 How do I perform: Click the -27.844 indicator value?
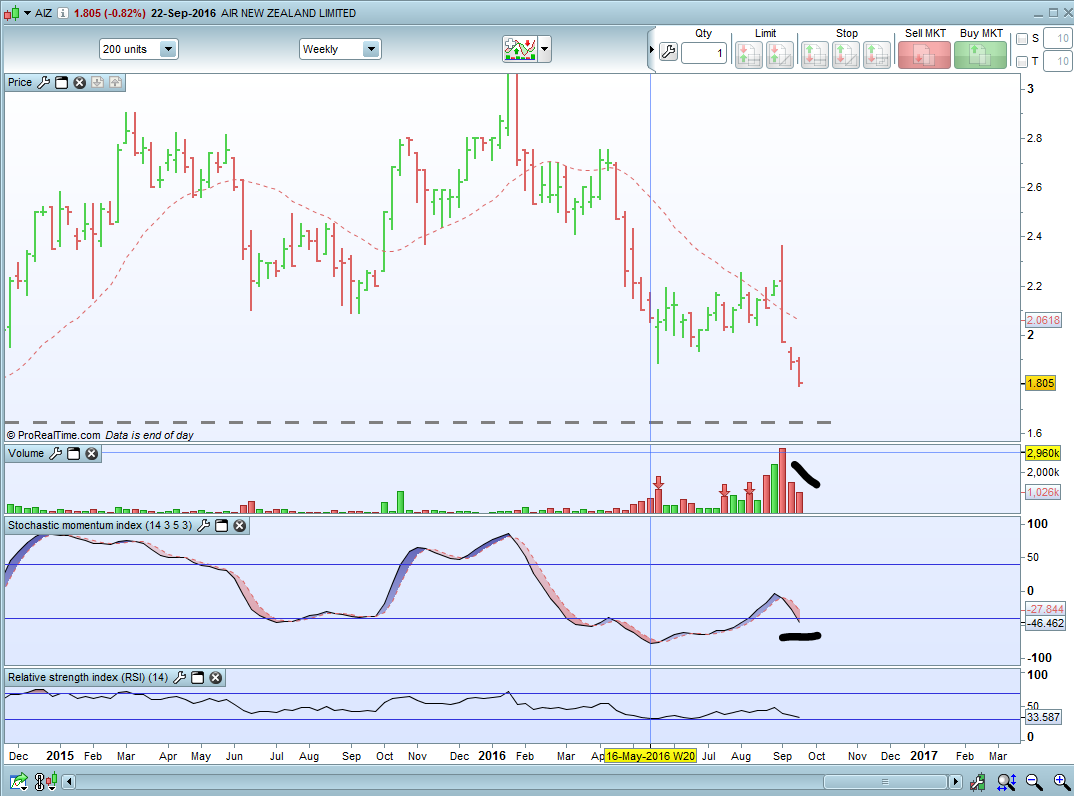[1045, 609]
